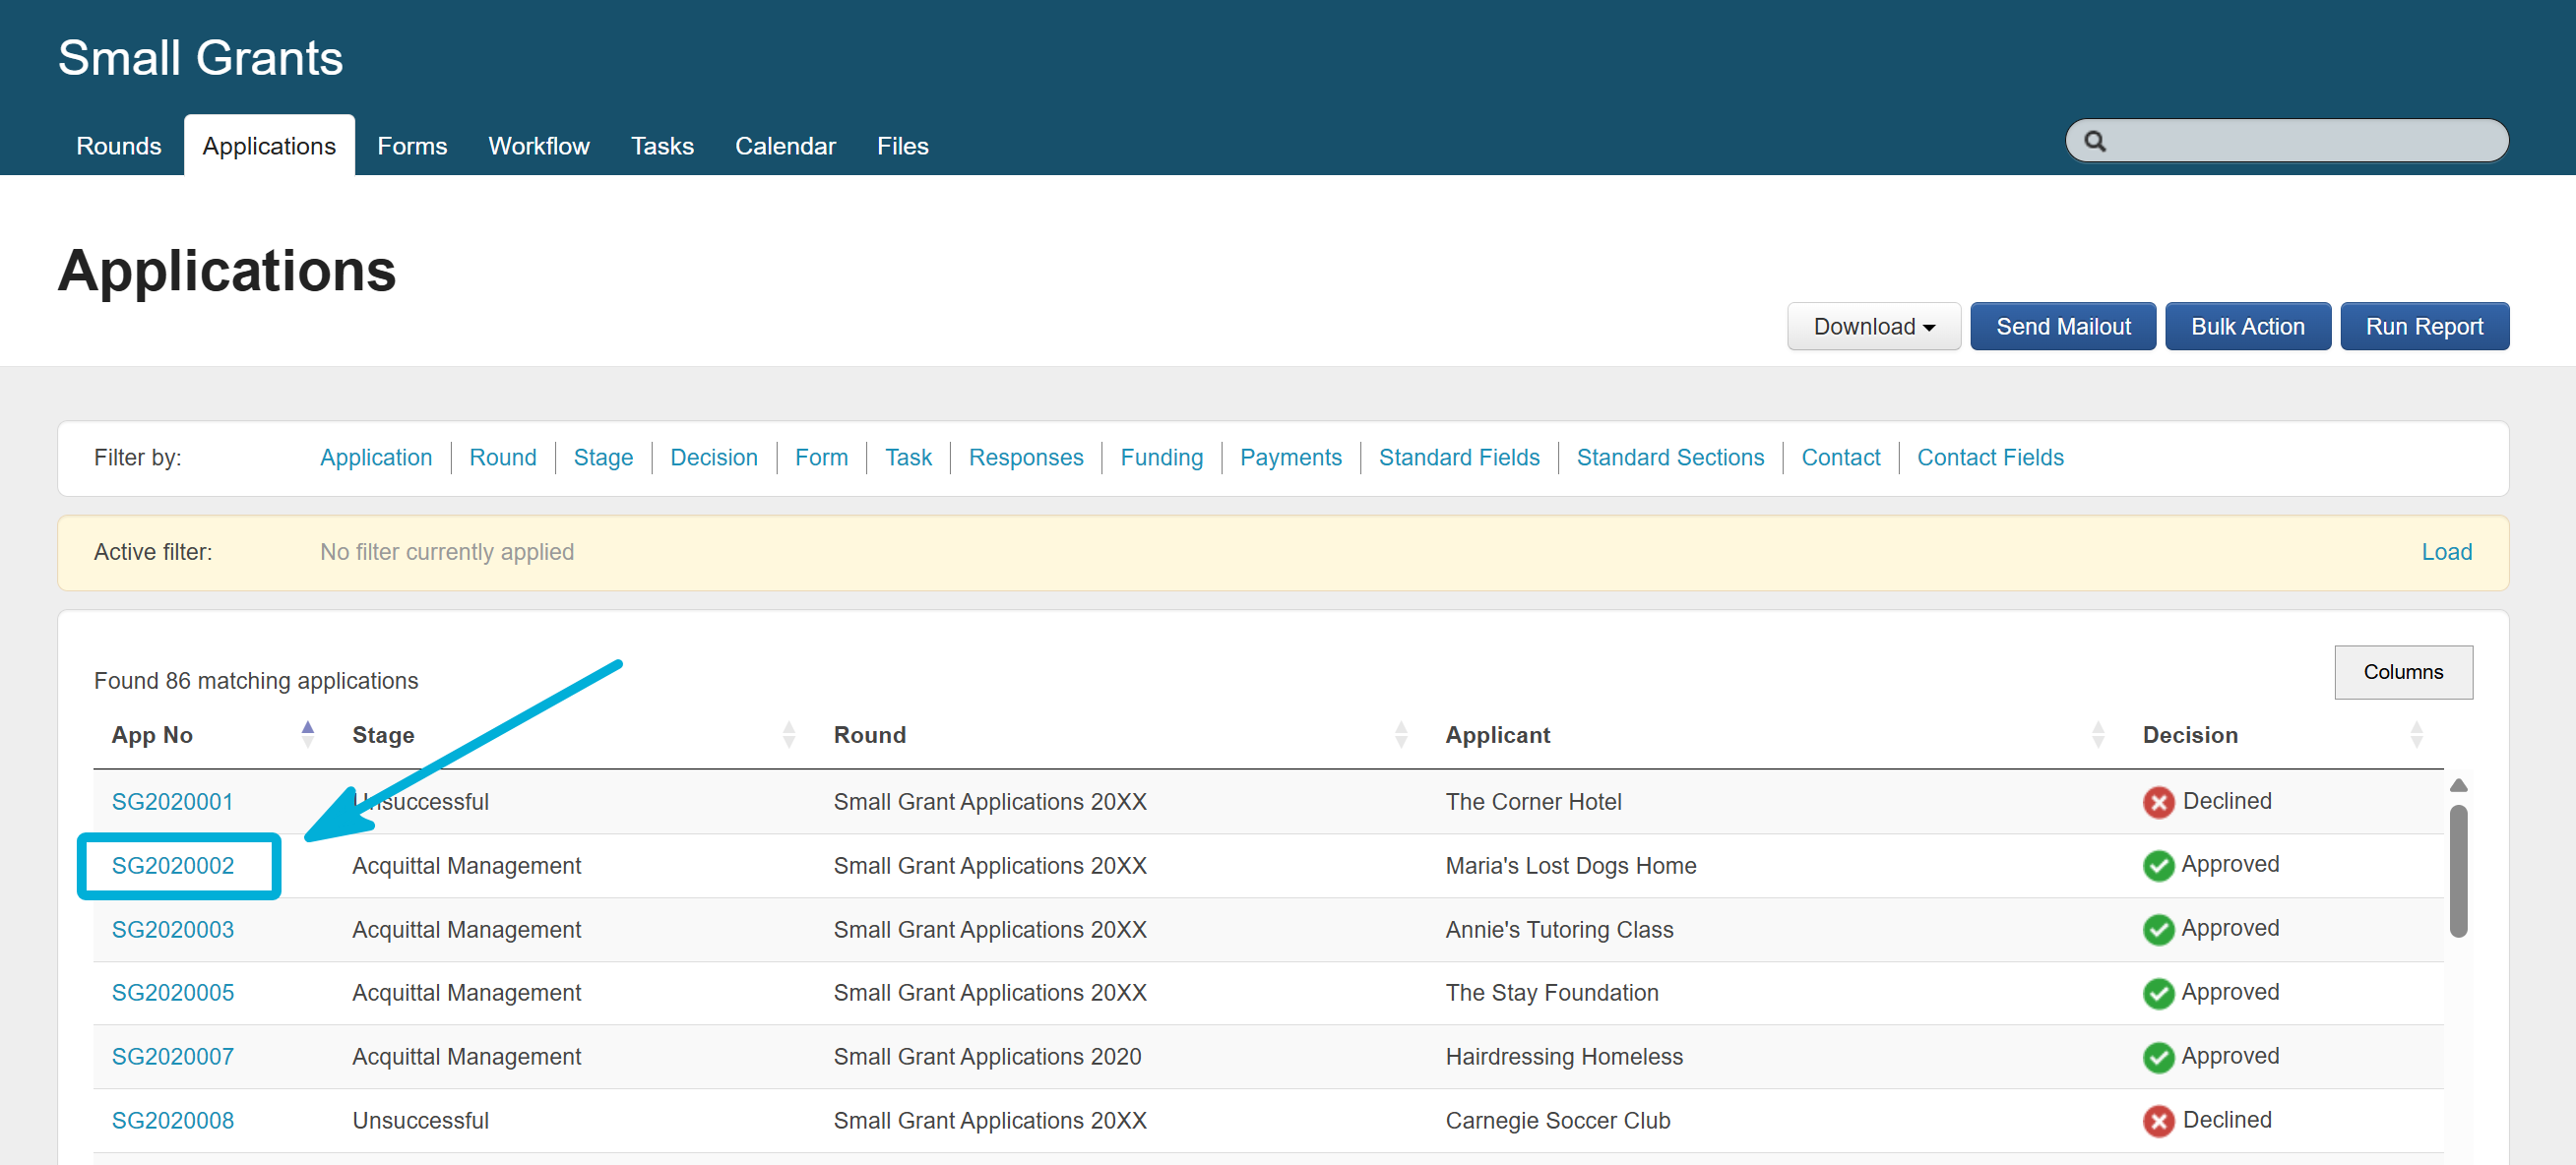
Task: Click the Bulk Action button
Action: pos(2247,327)
